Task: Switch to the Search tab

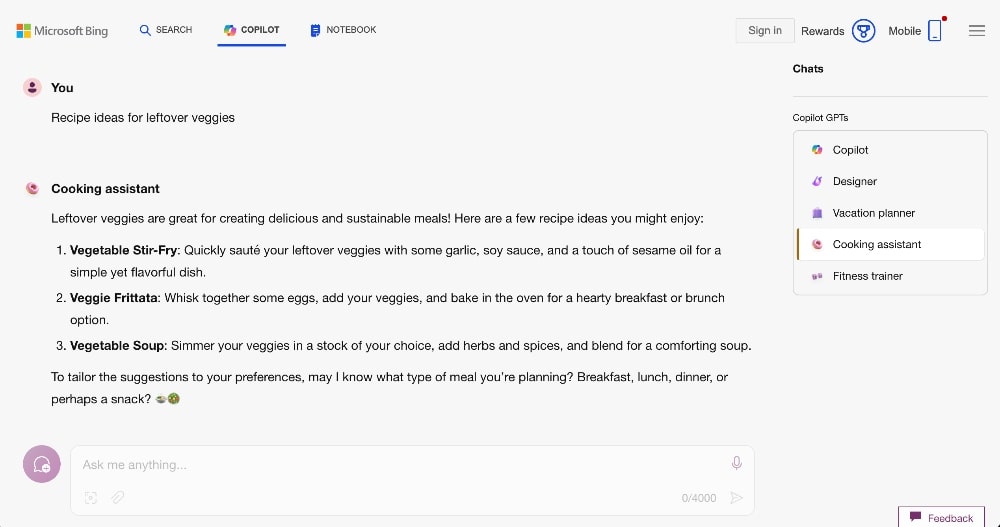Action: coord(166,30)
